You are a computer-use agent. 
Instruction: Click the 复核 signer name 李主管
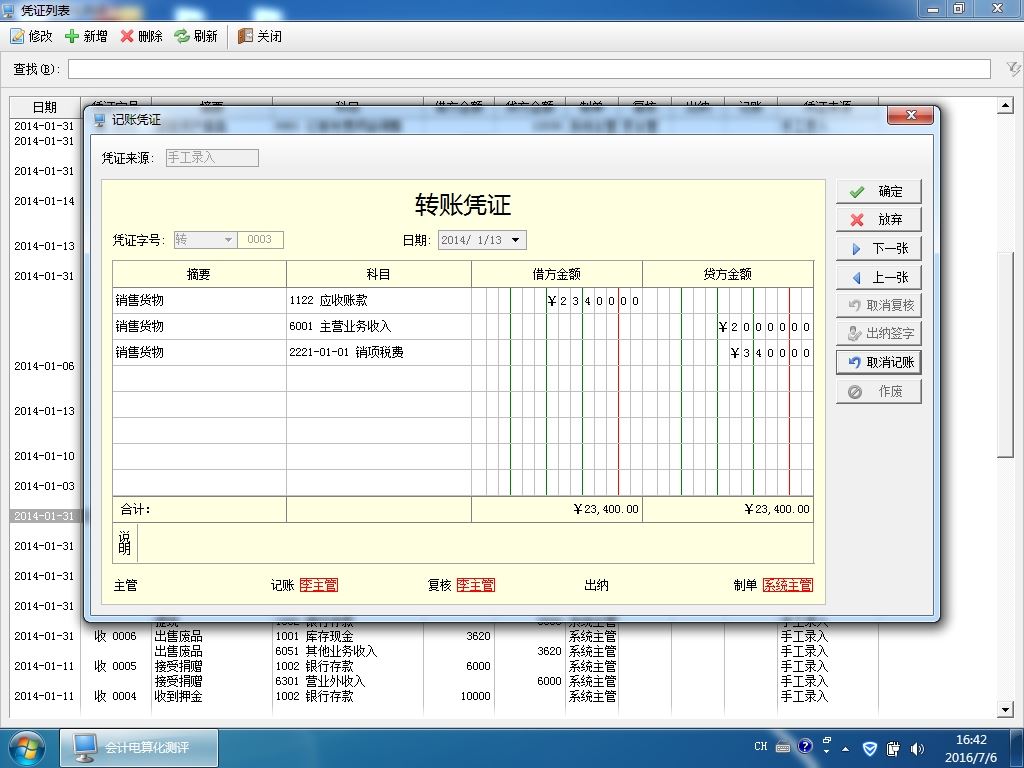coord(475,585)
